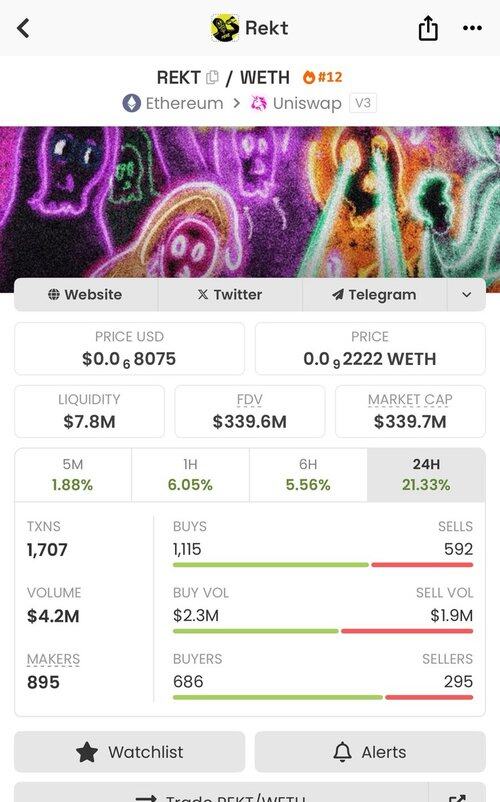Expand more social links chevron
500x802 pixels.
pyautogui.click(x=466, y=295)
